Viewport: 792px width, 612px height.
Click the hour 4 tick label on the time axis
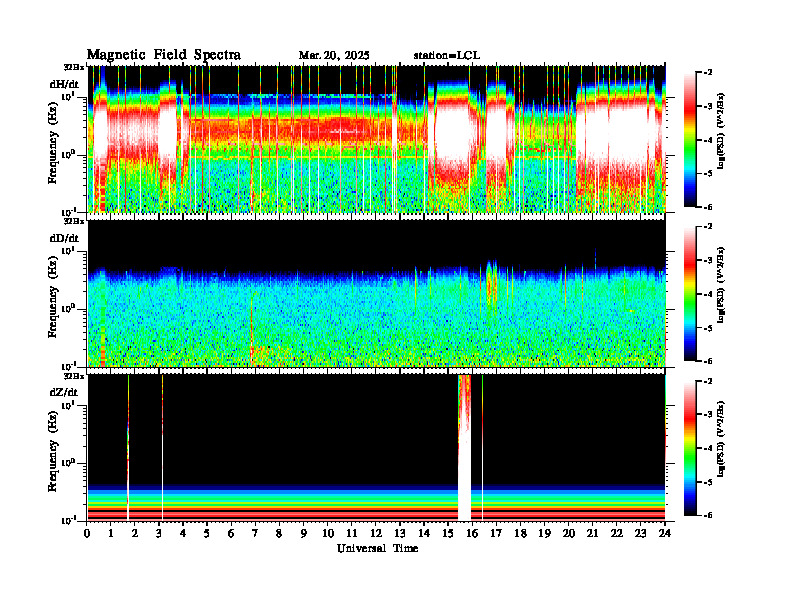pos(183,534)
